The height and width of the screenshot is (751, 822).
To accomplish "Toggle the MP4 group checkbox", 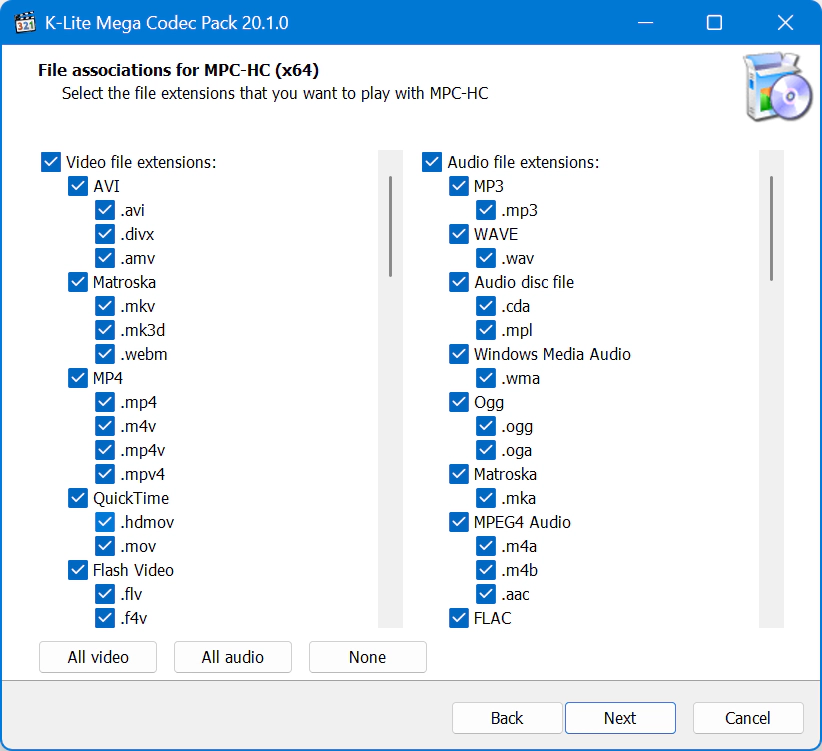I will tap(78, 378).
